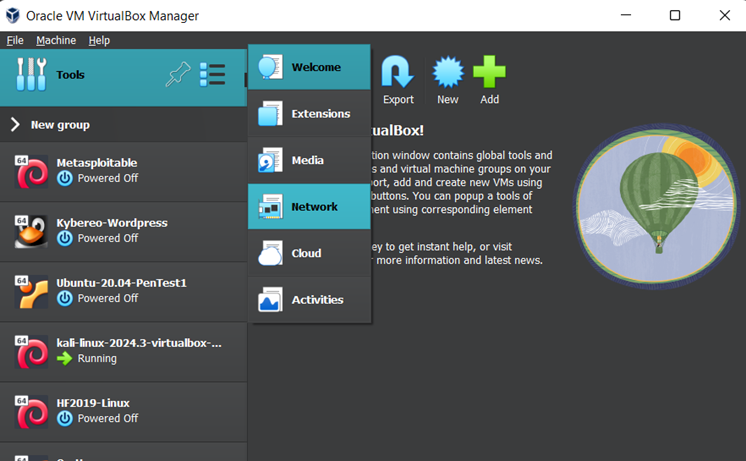Image resolution: width=746 pixels, height=461 pixels.
Task: Click the Media disk icon
Action: [270, 160]
